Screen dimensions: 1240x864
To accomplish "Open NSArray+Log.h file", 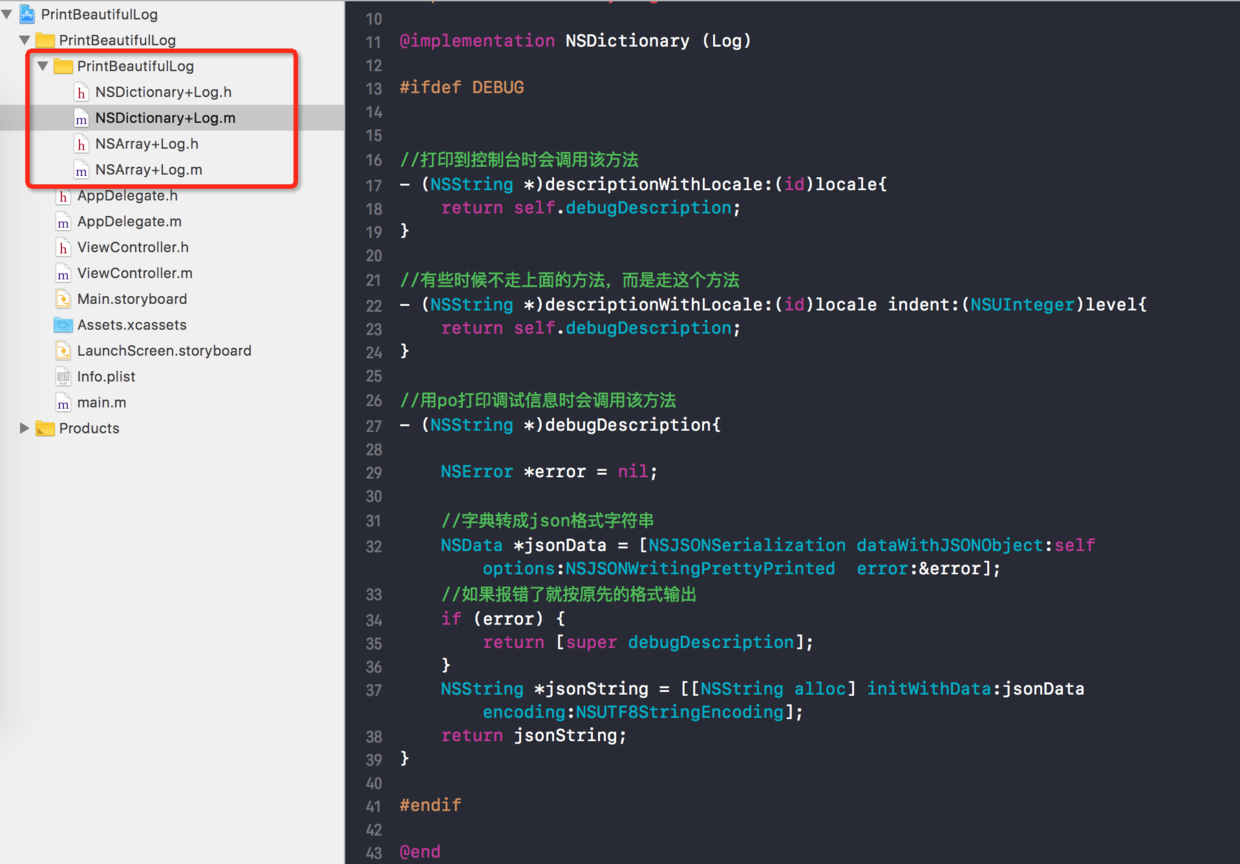I will (147, 144).
